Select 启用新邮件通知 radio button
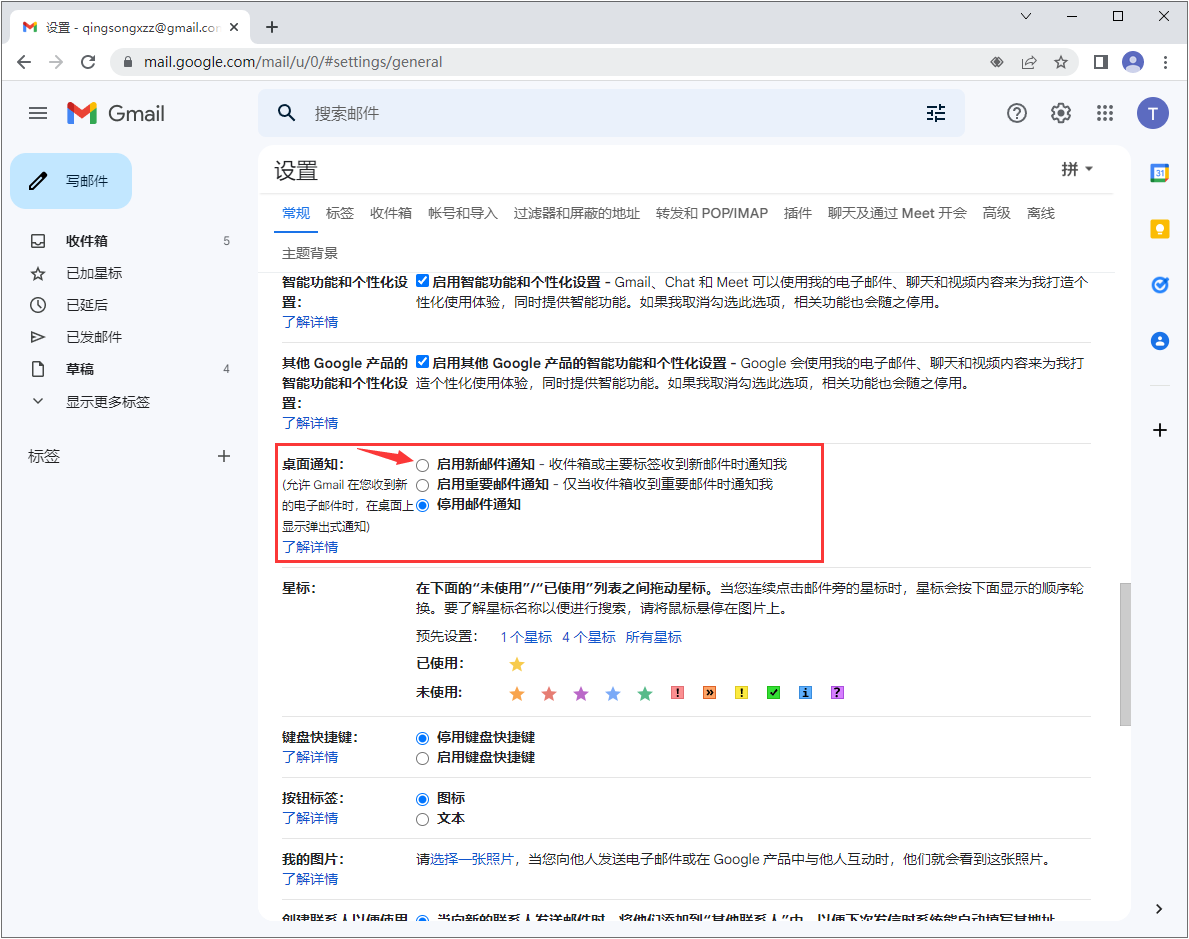 [422, 465]
